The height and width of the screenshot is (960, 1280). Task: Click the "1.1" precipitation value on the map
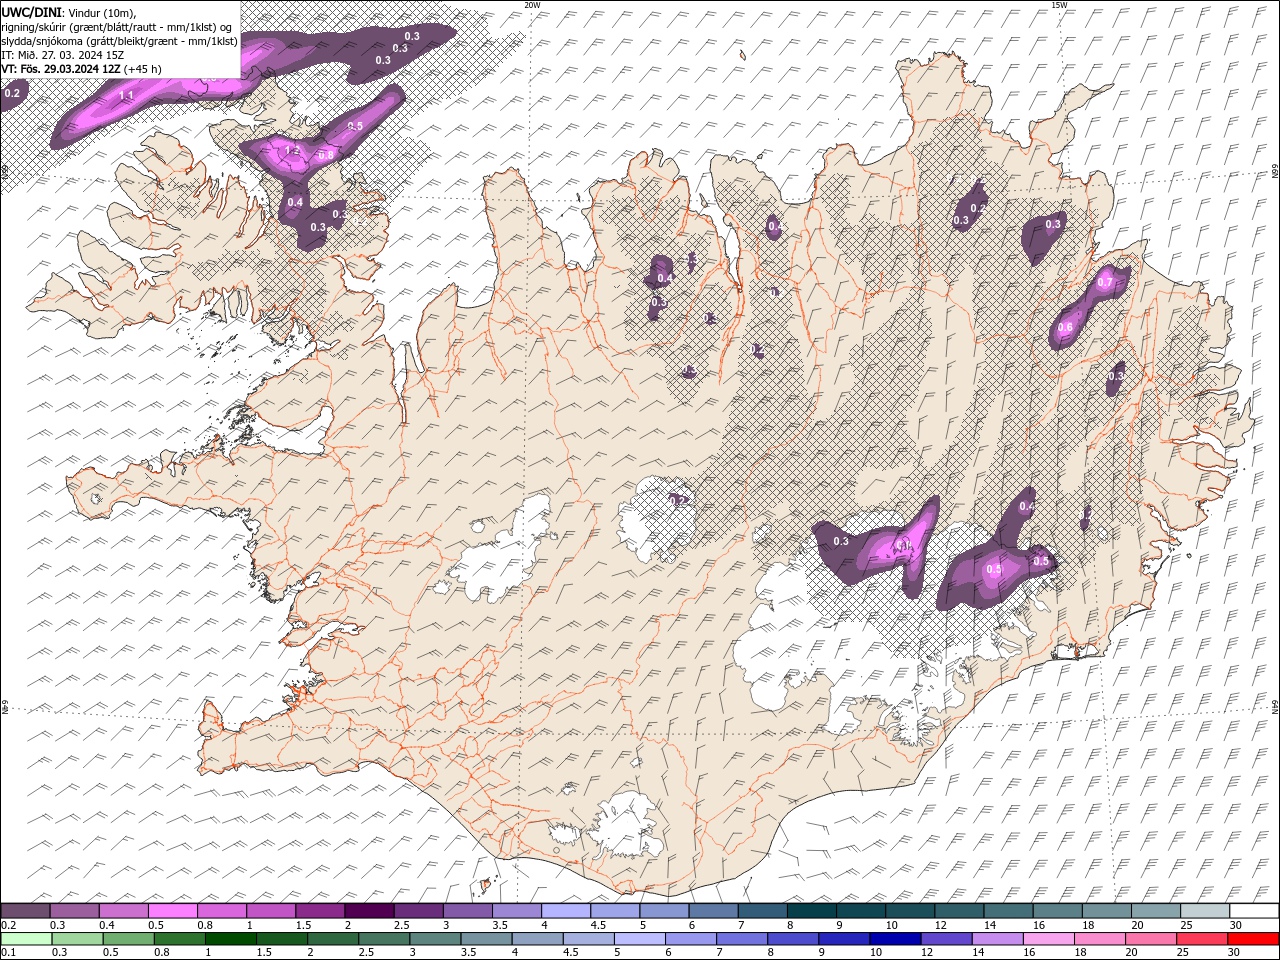(x=126, y=95)
